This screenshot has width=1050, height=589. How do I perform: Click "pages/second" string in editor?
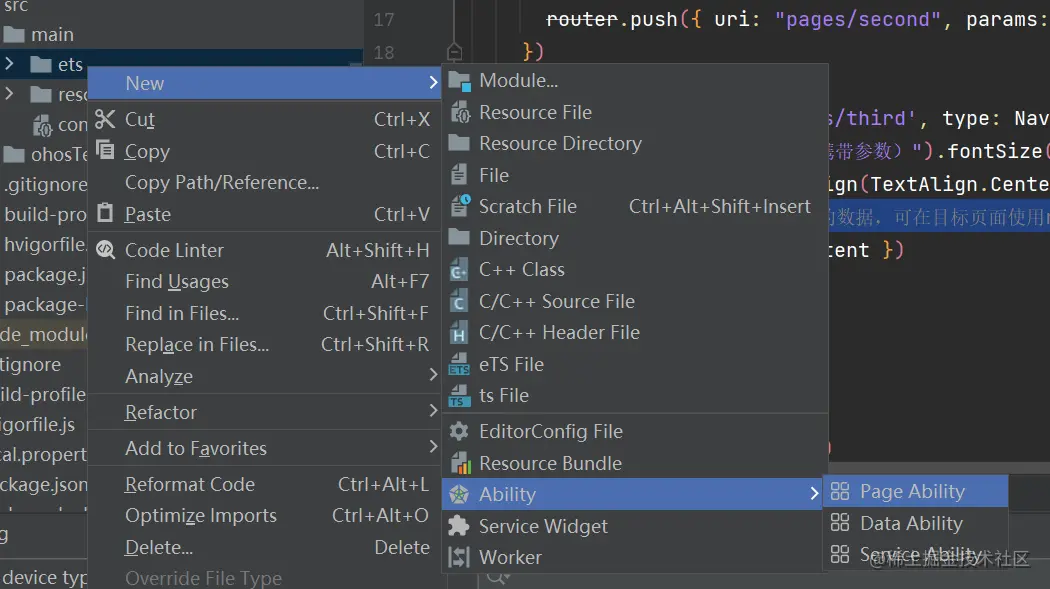(858, 19)
